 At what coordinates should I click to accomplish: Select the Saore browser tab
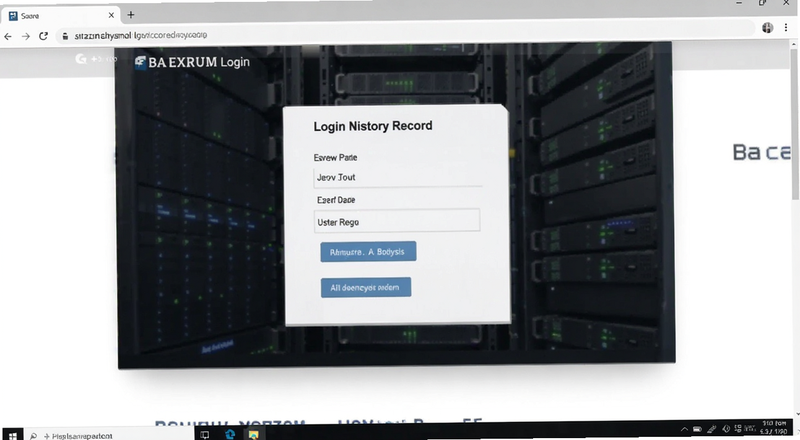click(x=61, y=15)
